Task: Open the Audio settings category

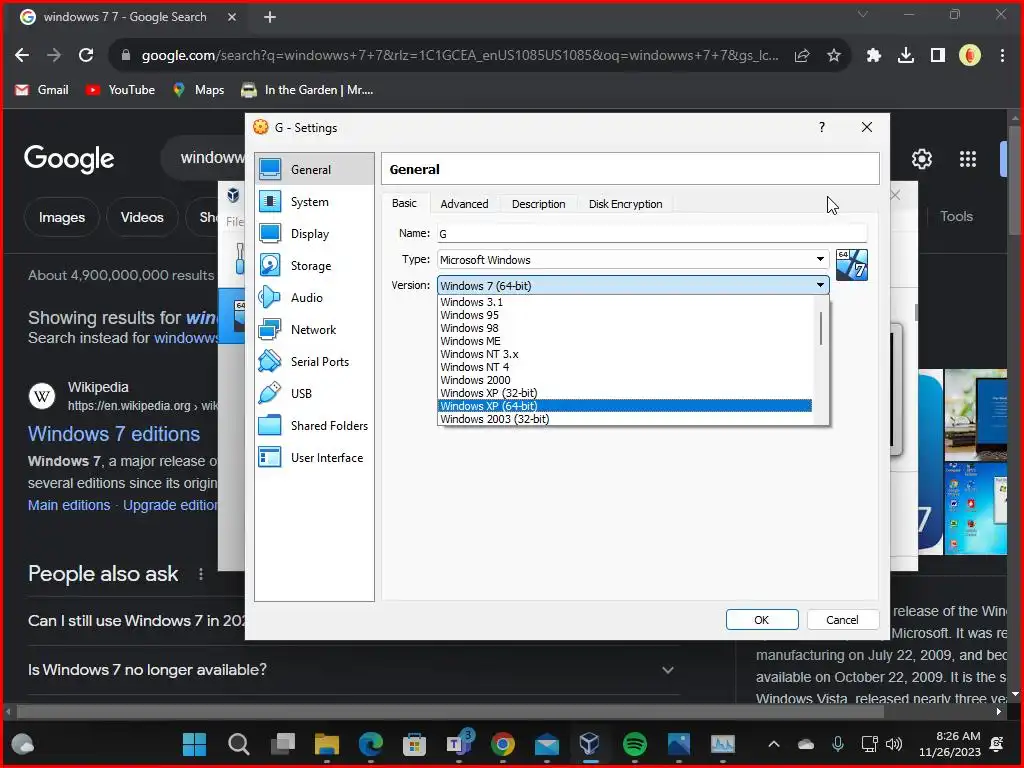Action: point(314,298)
